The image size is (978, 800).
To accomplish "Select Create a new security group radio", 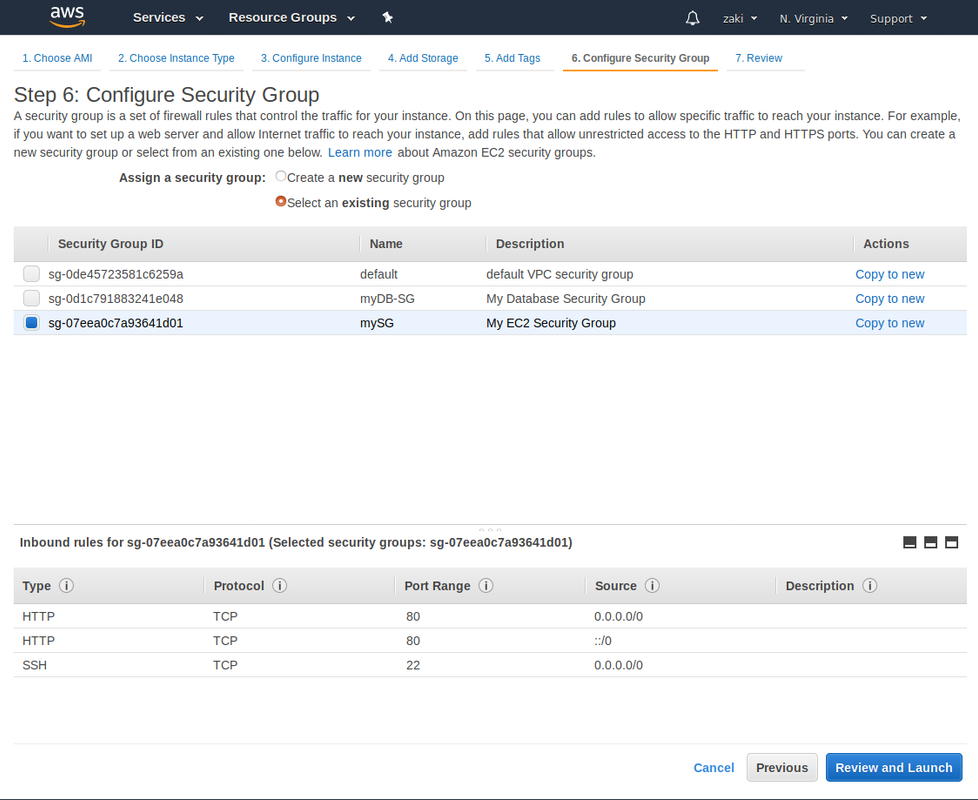I will [x=280, y=177].
